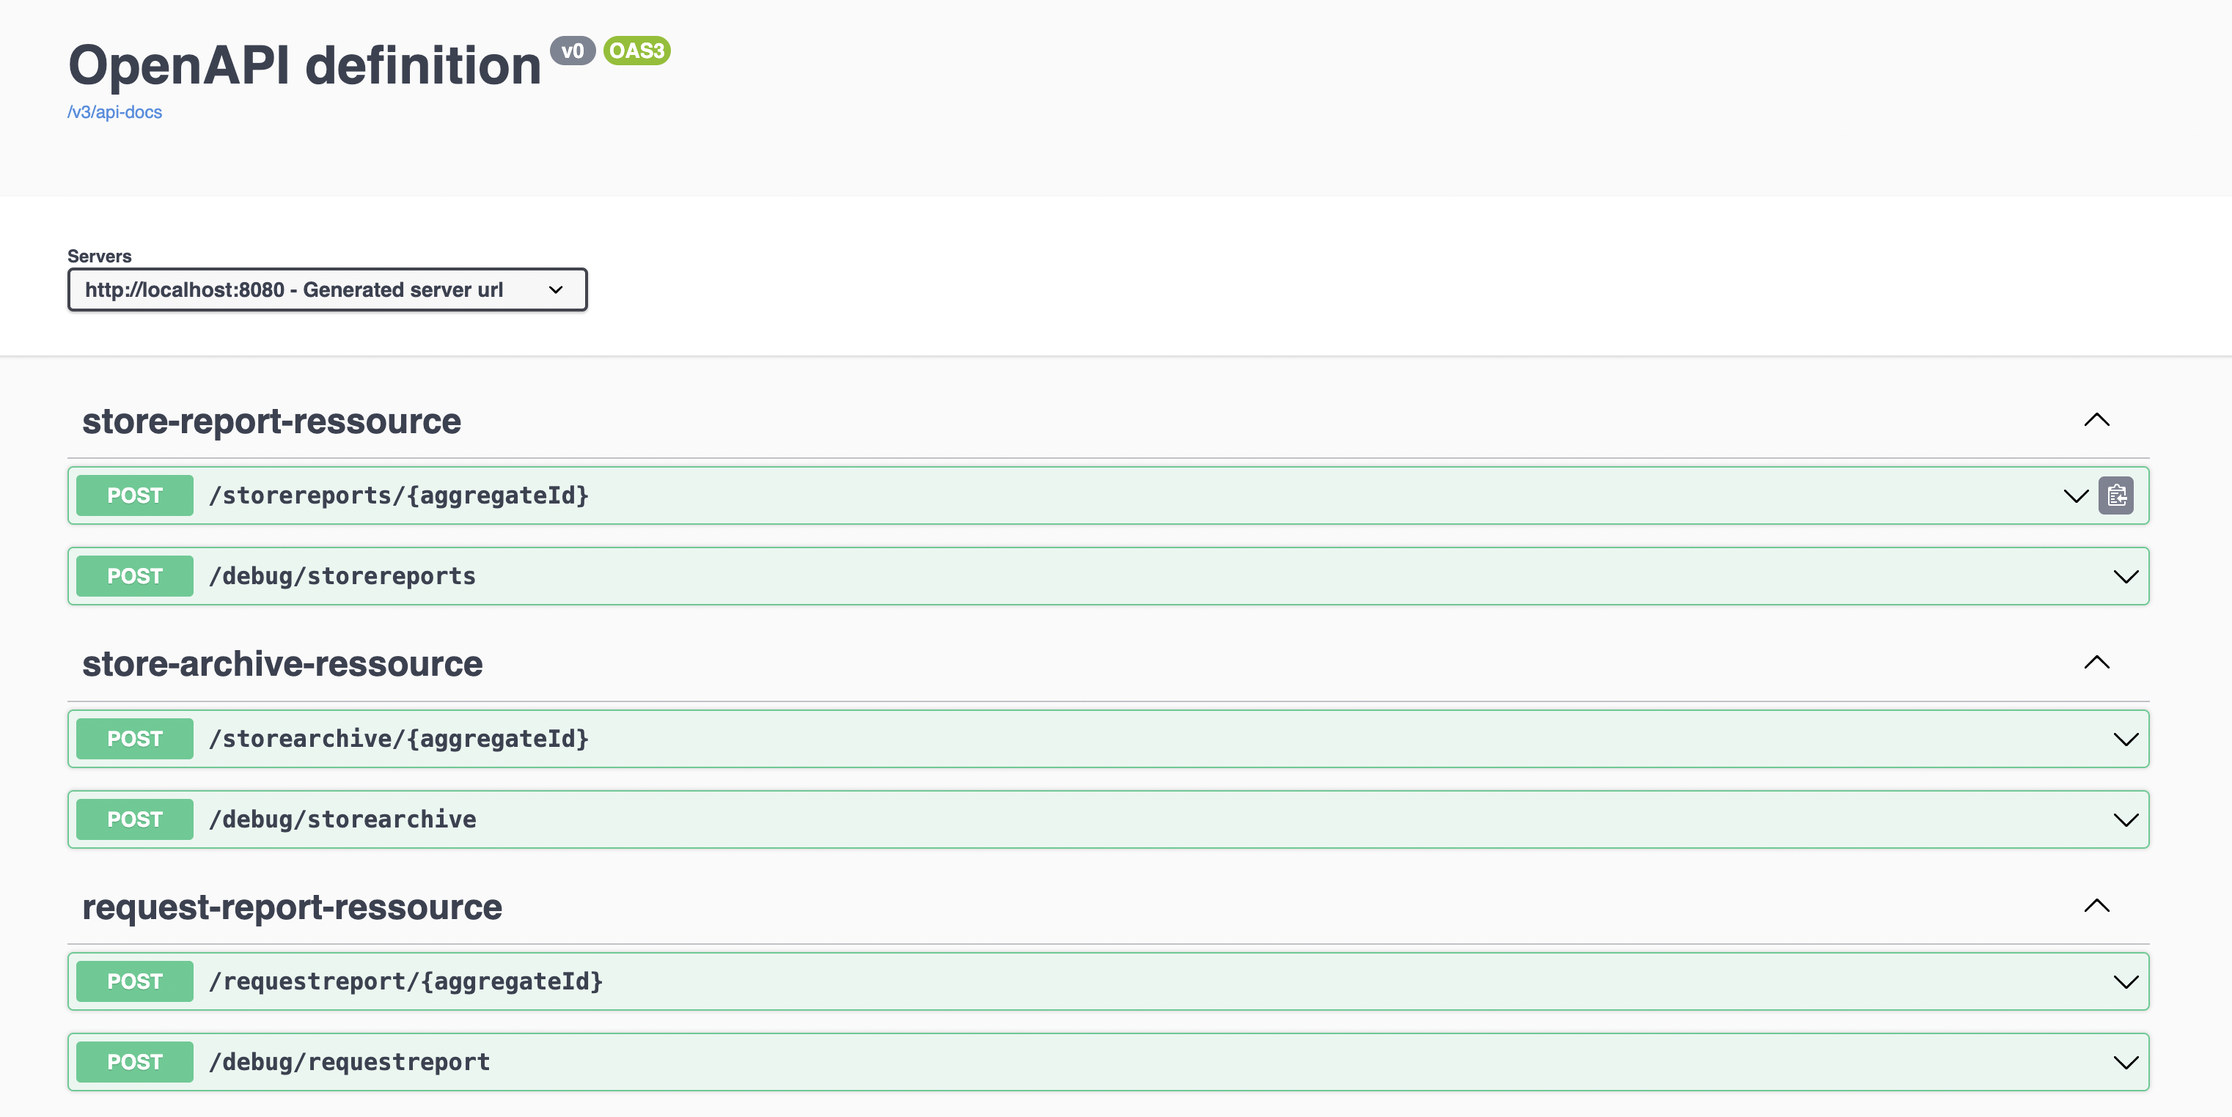The image size is (2232, 1117).
Task: Open the Servers dropdown
Action: pyautogui.click(x=327, y=290)
